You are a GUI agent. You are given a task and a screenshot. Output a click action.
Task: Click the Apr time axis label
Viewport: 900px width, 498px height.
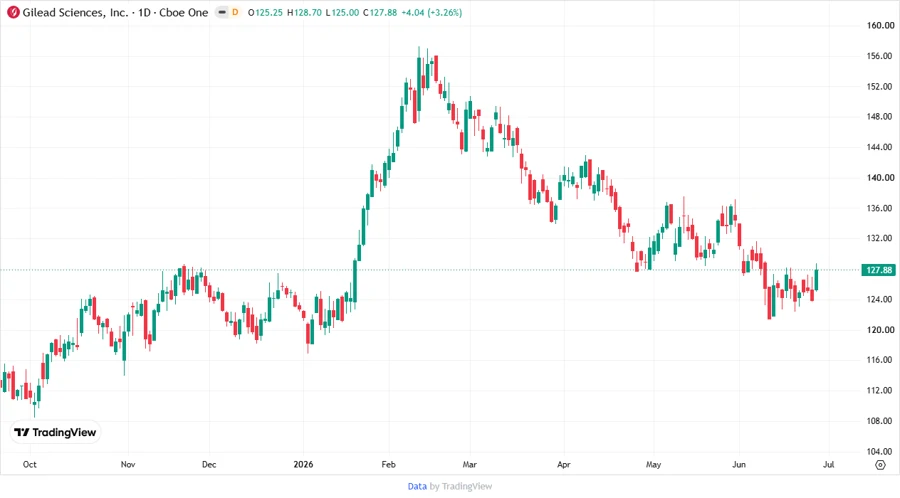pyautogui.click(x=564, y=464)
